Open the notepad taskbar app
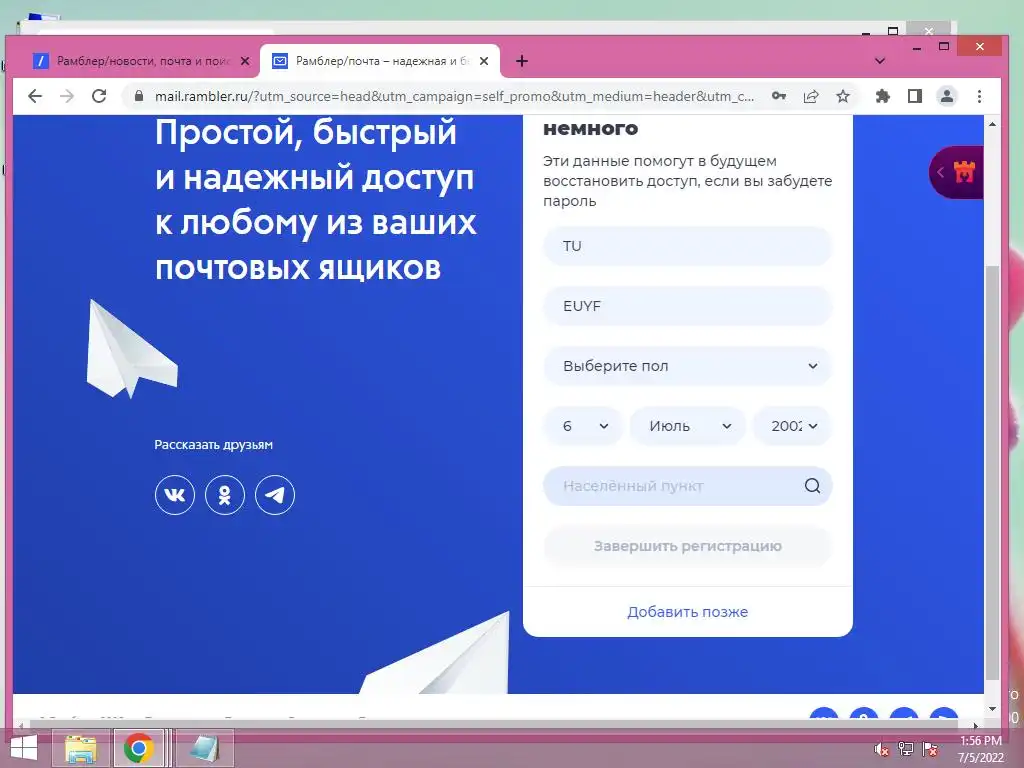The image size is (1024, 768). (204, 748)
